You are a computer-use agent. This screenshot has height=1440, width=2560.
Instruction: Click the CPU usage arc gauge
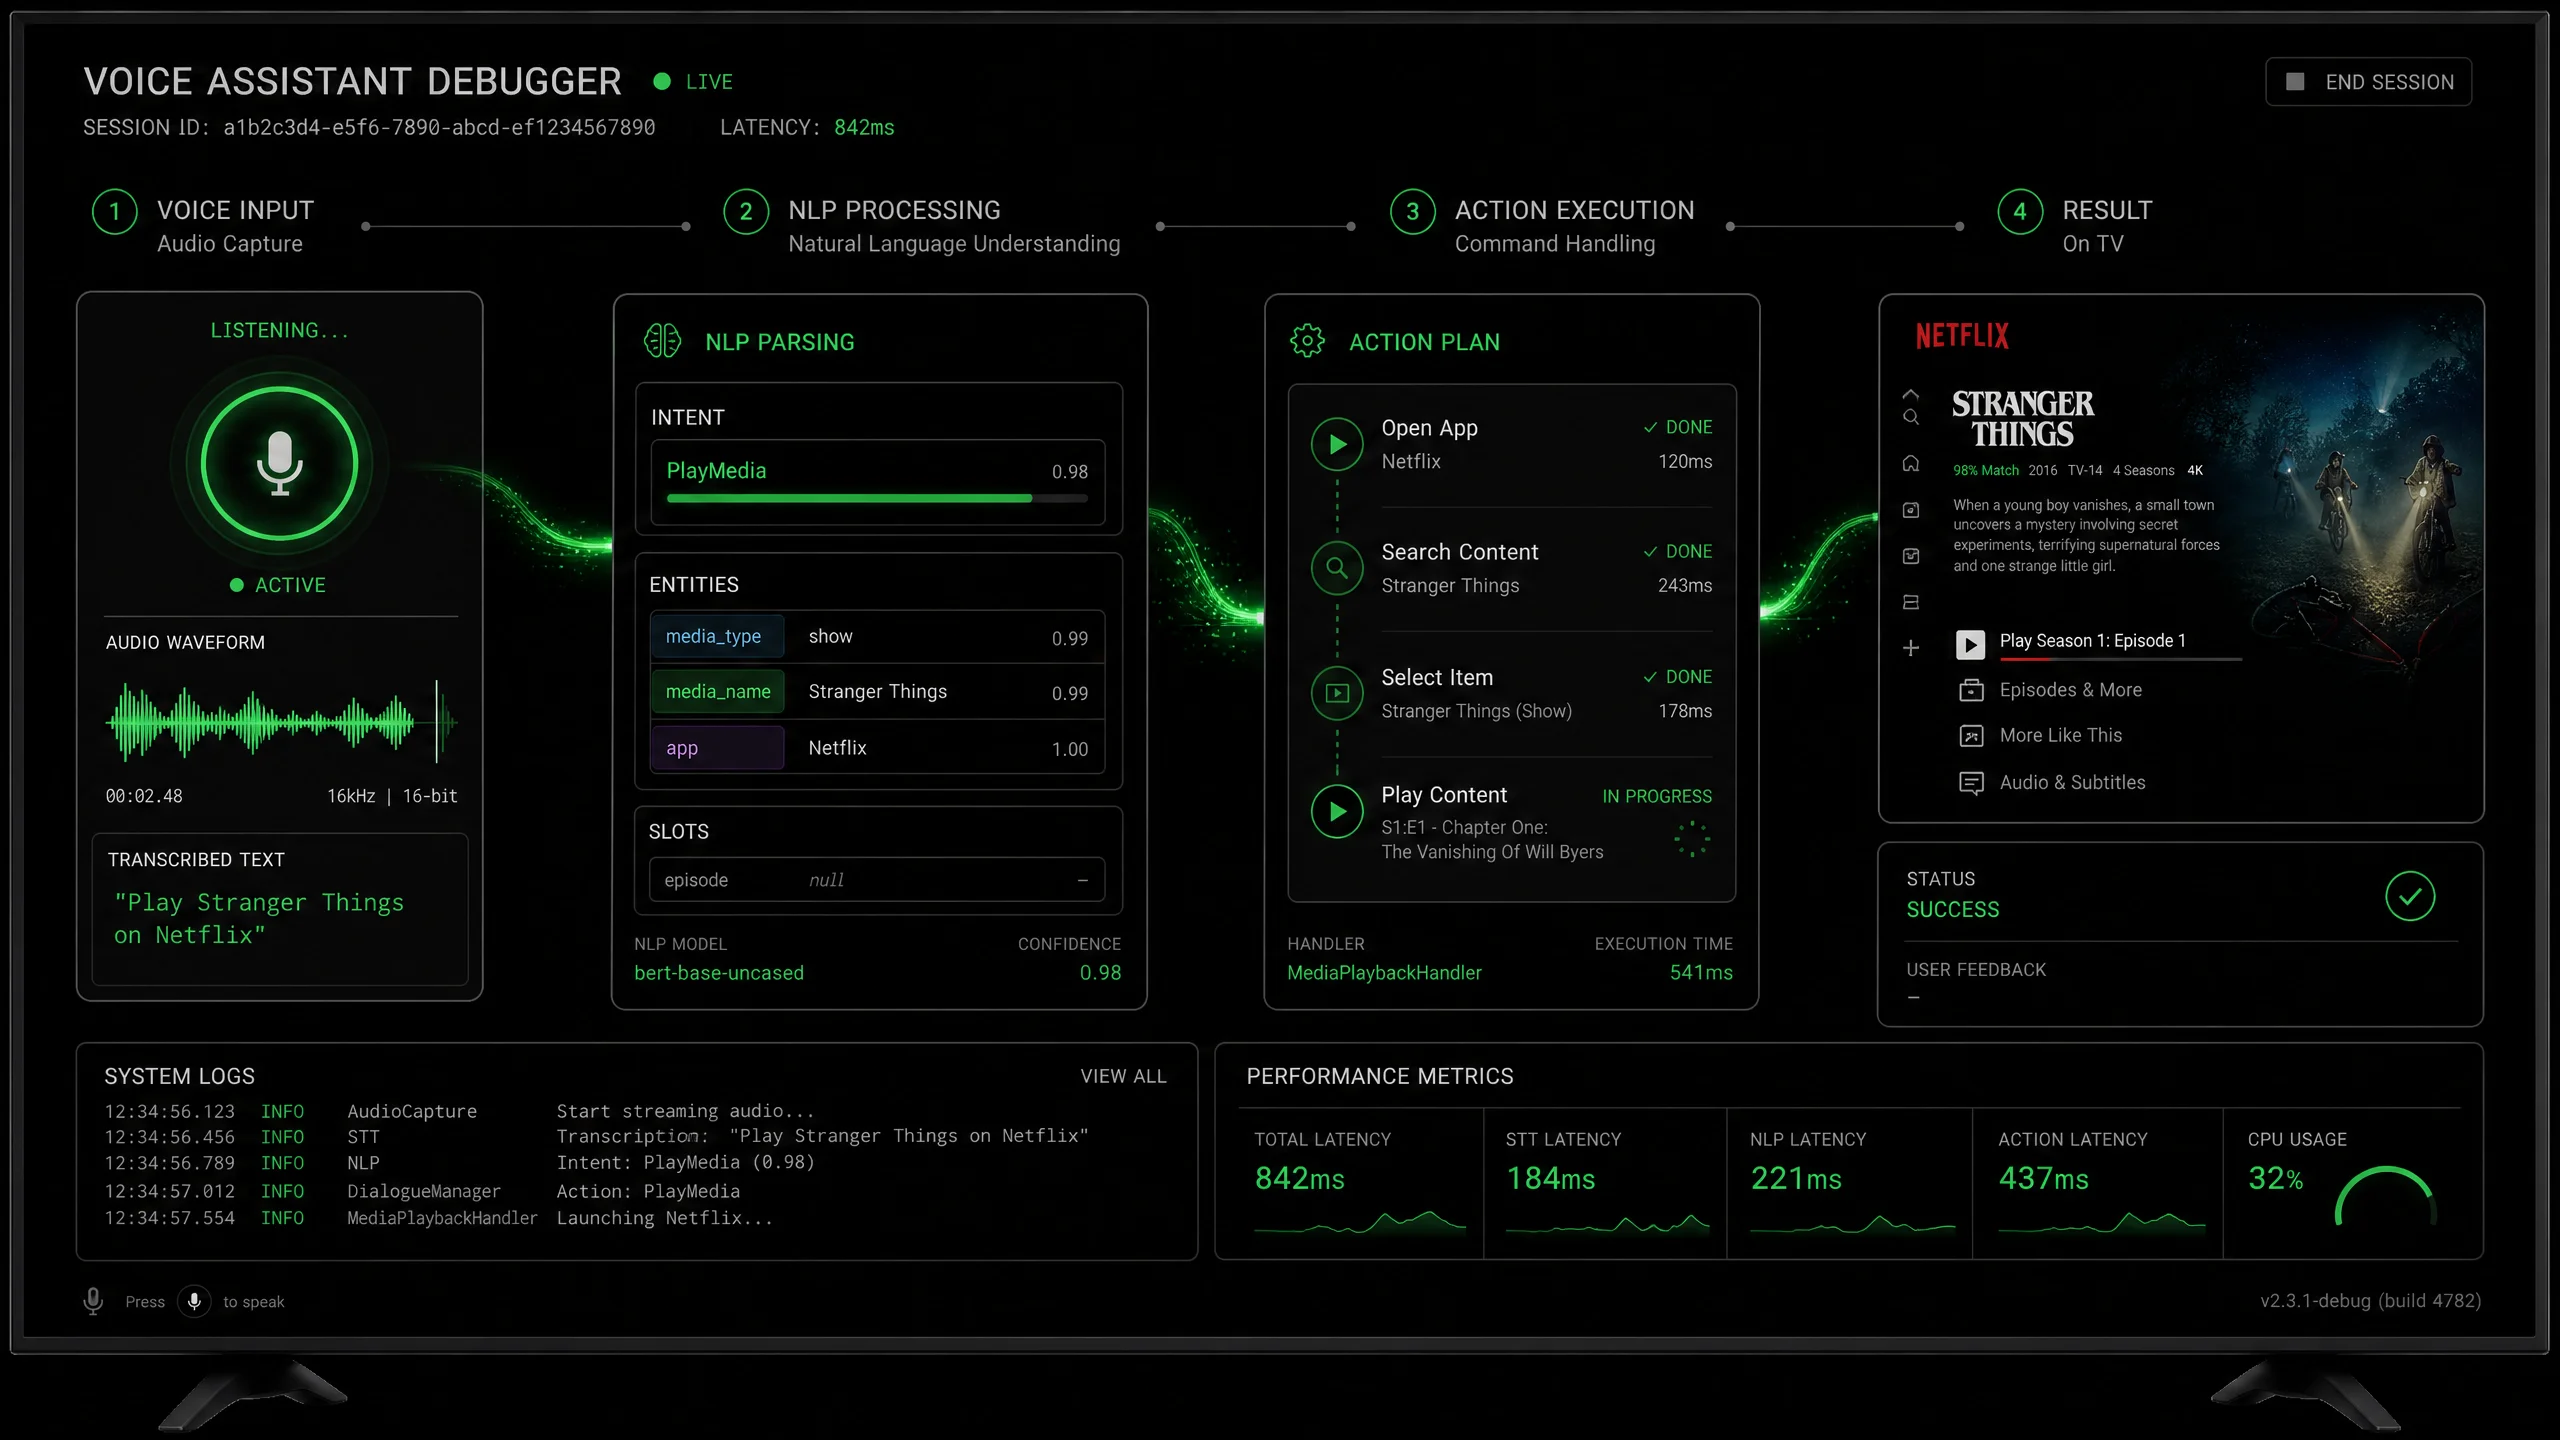tap(2386, 1196)
